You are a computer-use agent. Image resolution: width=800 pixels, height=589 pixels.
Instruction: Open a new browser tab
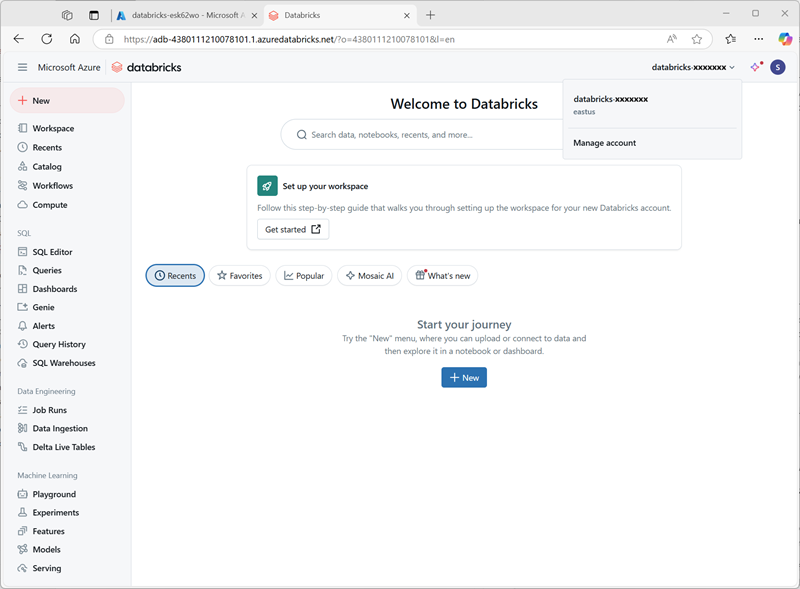point(430,15)
